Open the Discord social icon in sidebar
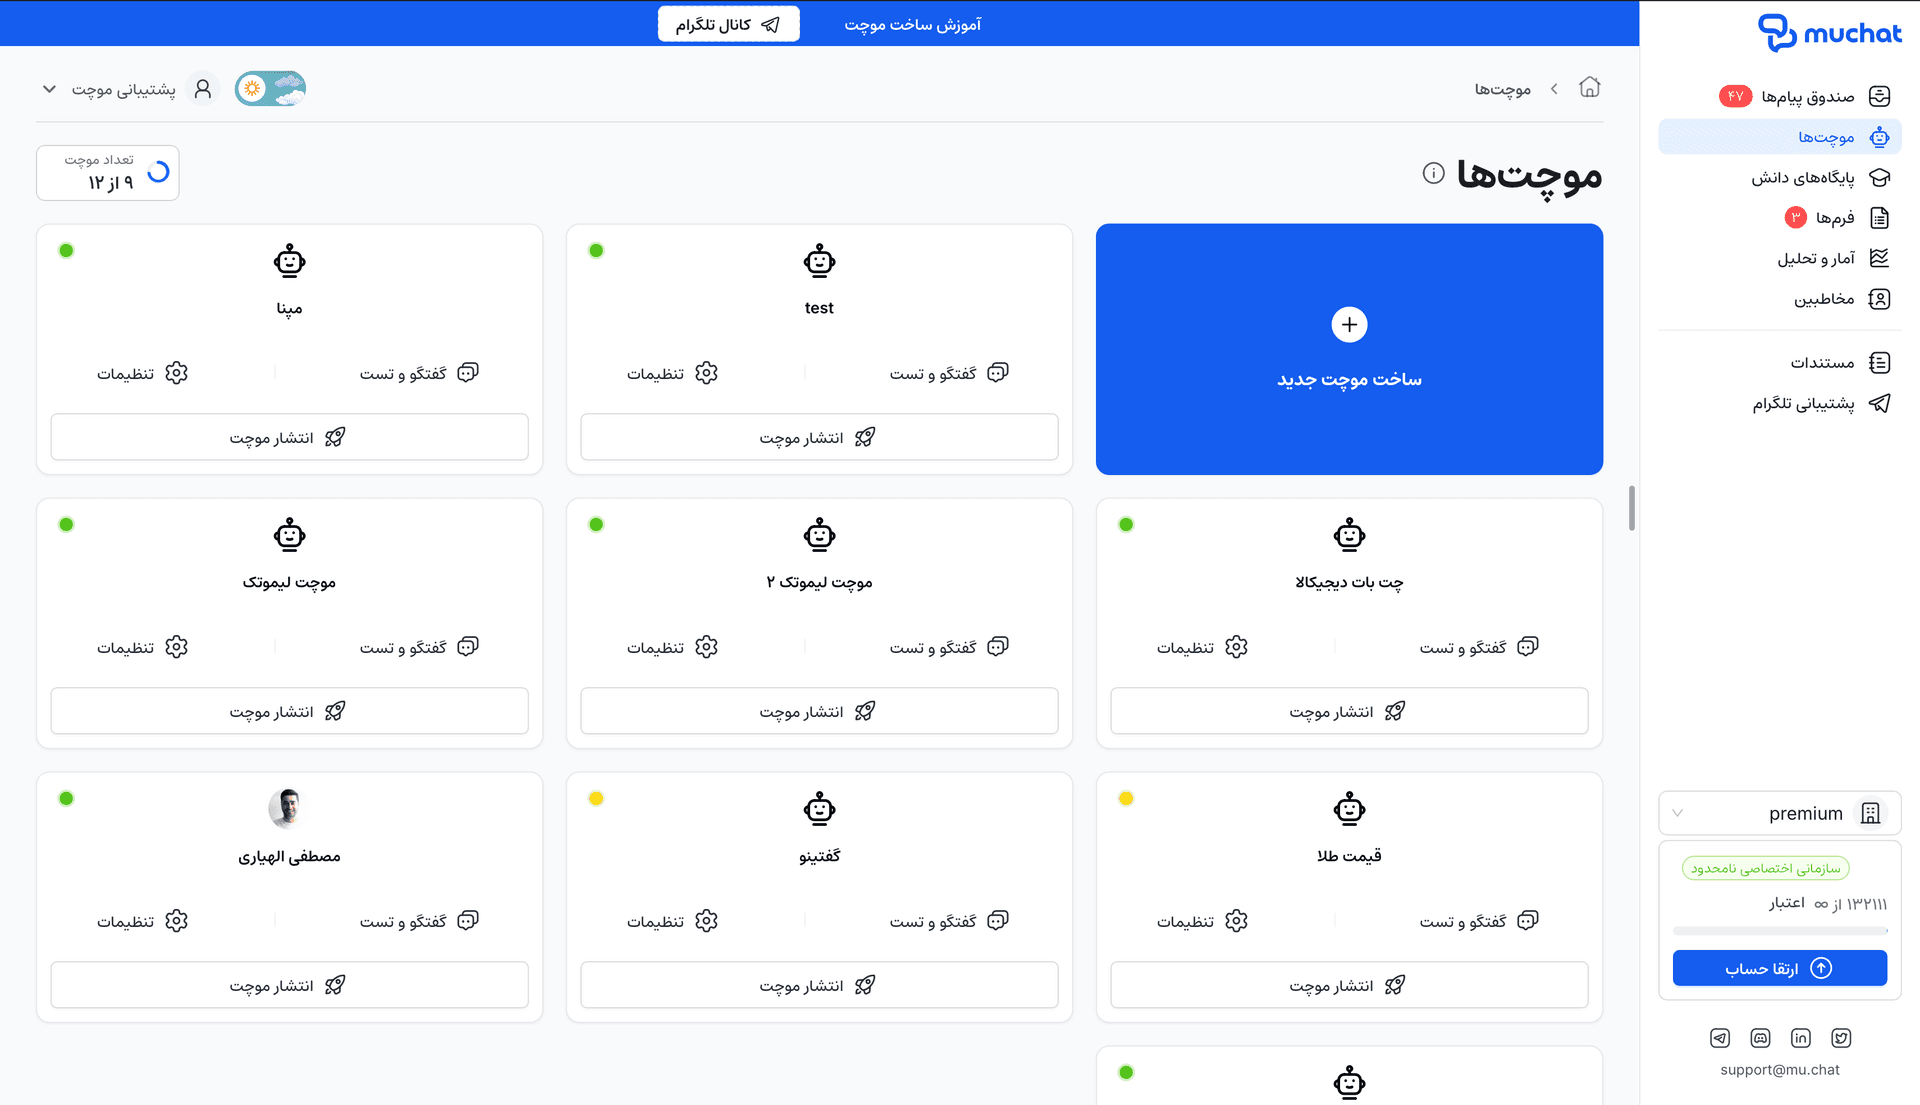 coord(1760,1038)
